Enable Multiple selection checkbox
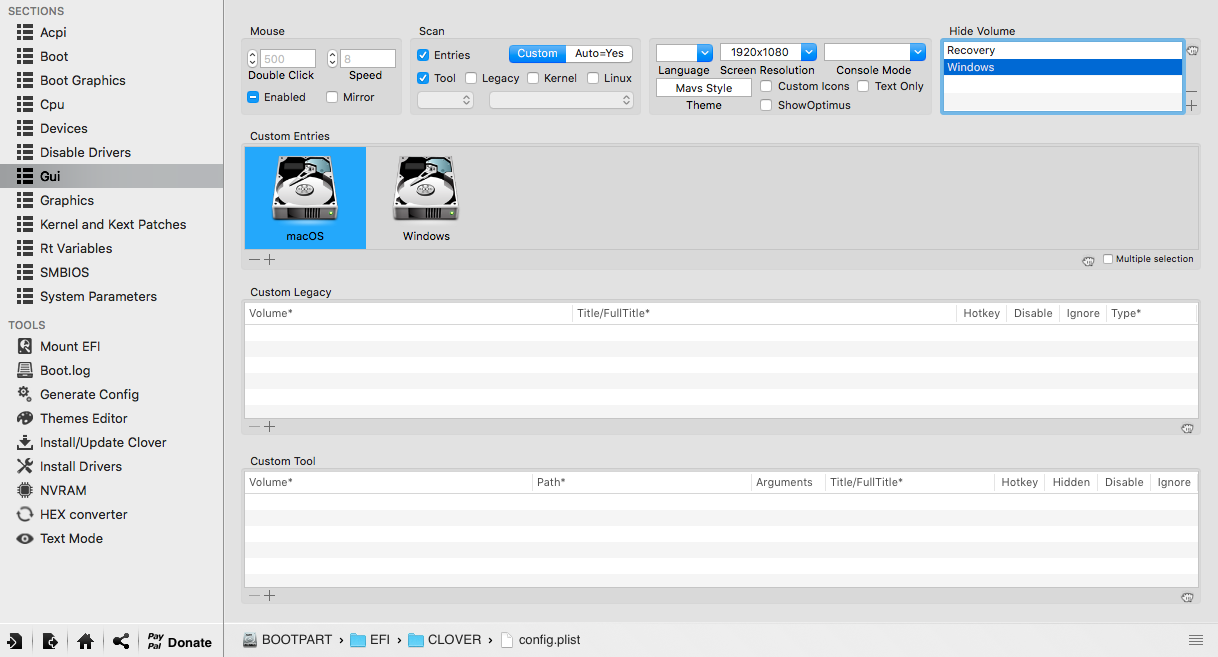Image resolution: width=1218 pixels, height=657 pixels. (x=1108, y=259)
